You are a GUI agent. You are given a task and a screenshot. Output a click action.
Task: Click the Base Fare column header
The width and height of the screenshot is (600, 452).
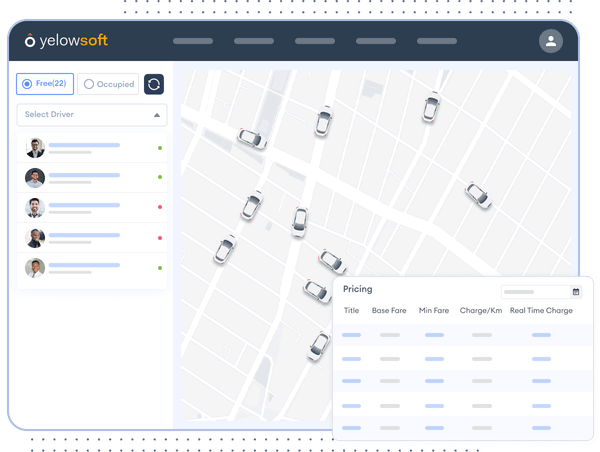(389, 311)
